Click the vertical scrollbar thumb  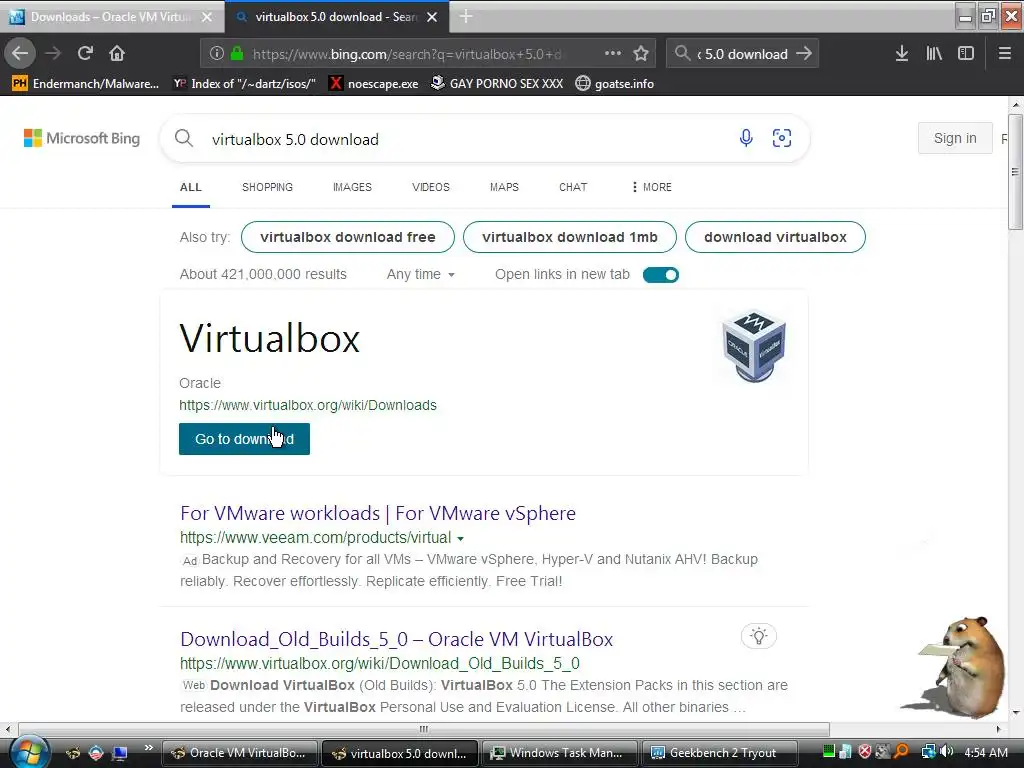(x=1015, y=172)
